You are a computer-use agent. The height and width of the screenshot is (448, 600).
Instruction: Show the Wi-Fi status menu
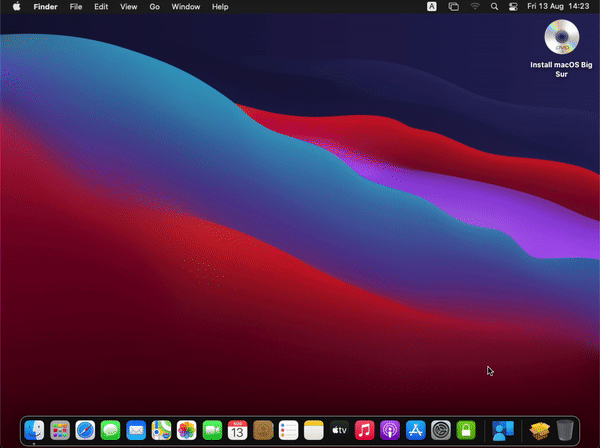pos(475,6)
